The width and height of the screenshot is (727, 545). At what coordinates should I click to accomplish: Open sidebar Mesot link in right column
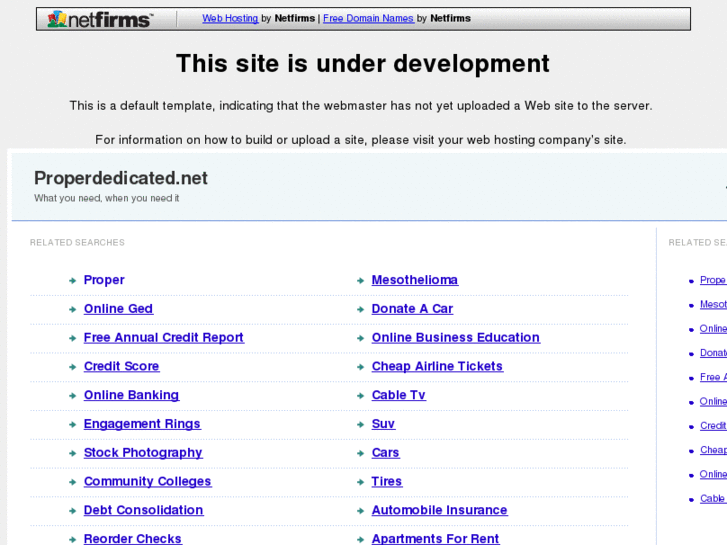pyautogui.click(x=713, y=304)
